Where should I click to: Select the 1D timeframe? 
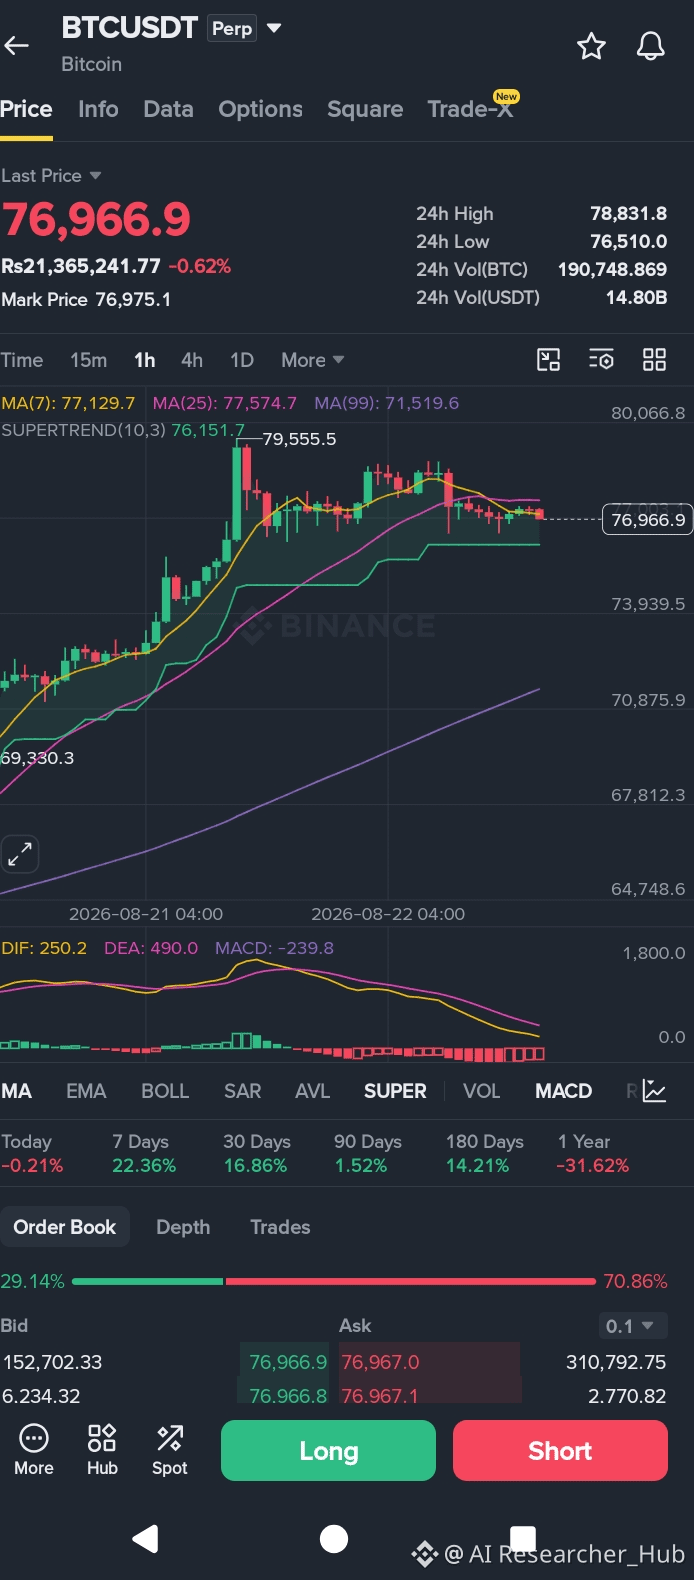(x=242, y=360)
